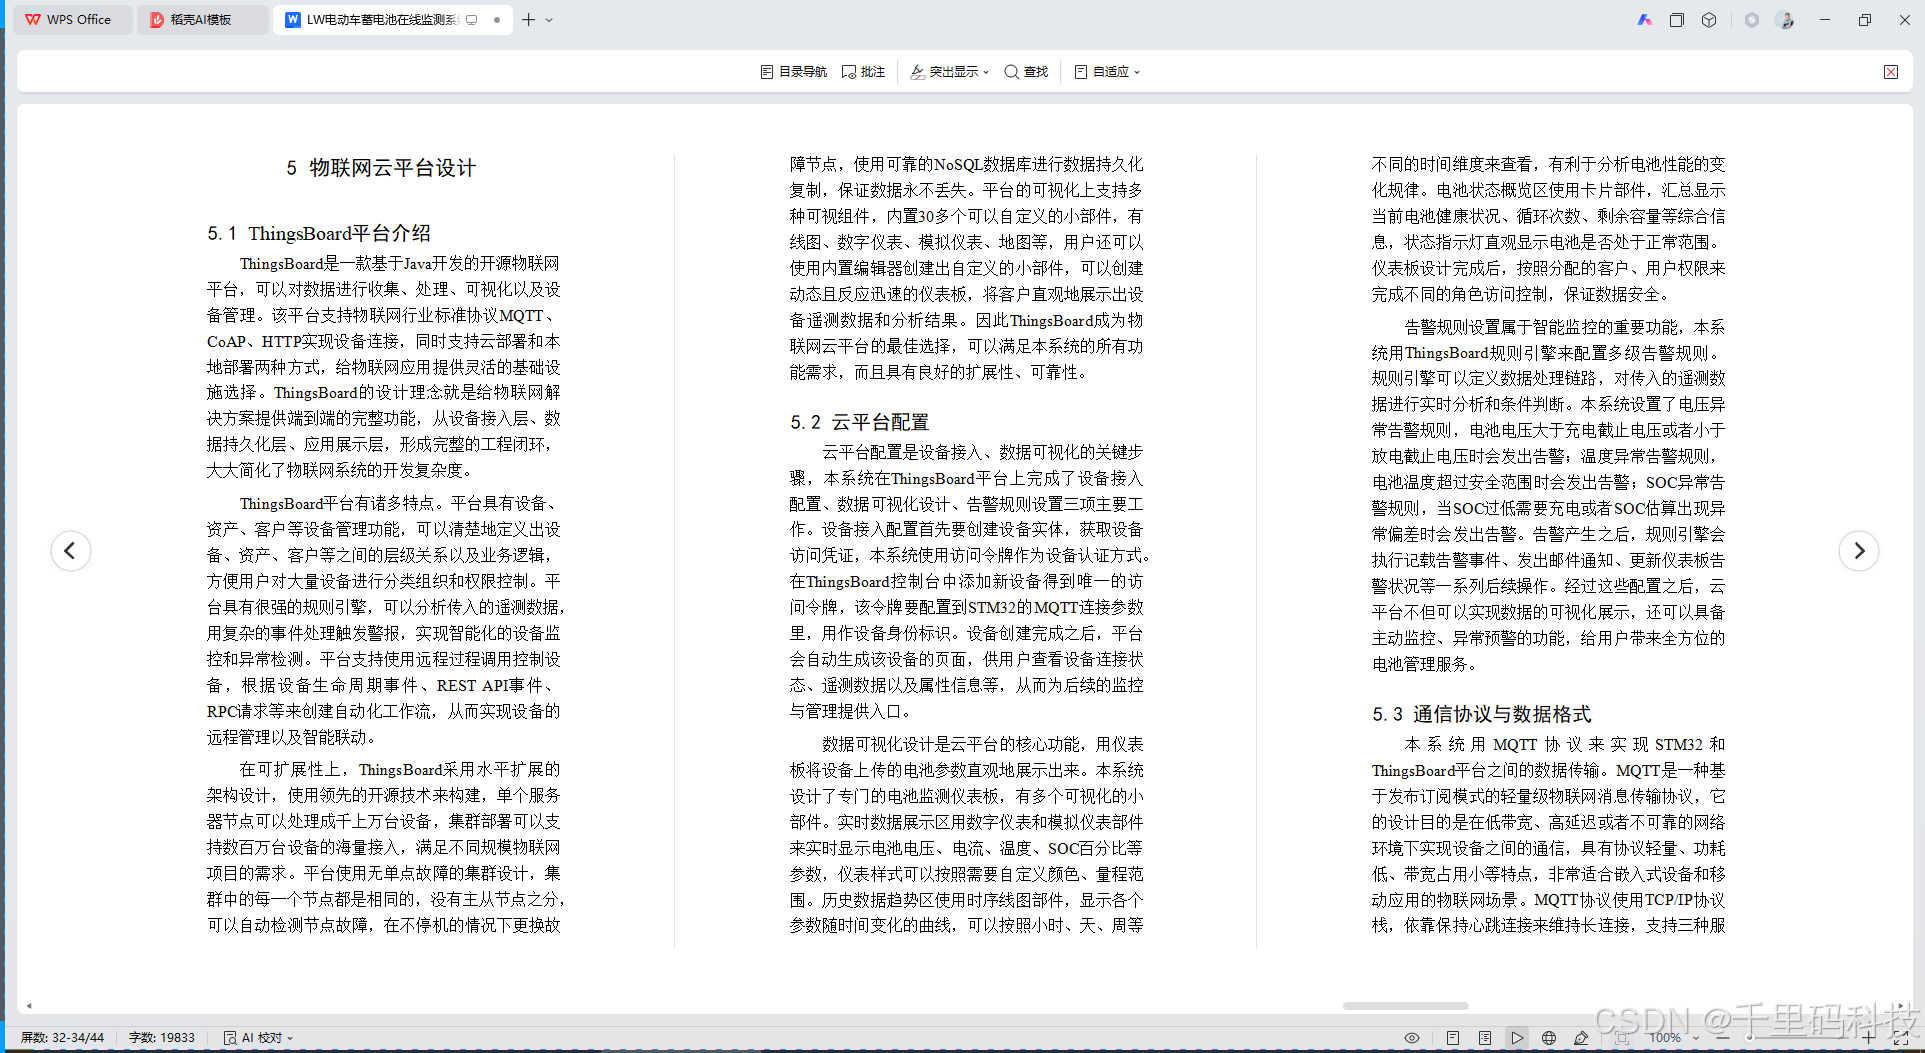
Task: Open the 目录导航 outline navigation
Action: [x=793, y=72]
